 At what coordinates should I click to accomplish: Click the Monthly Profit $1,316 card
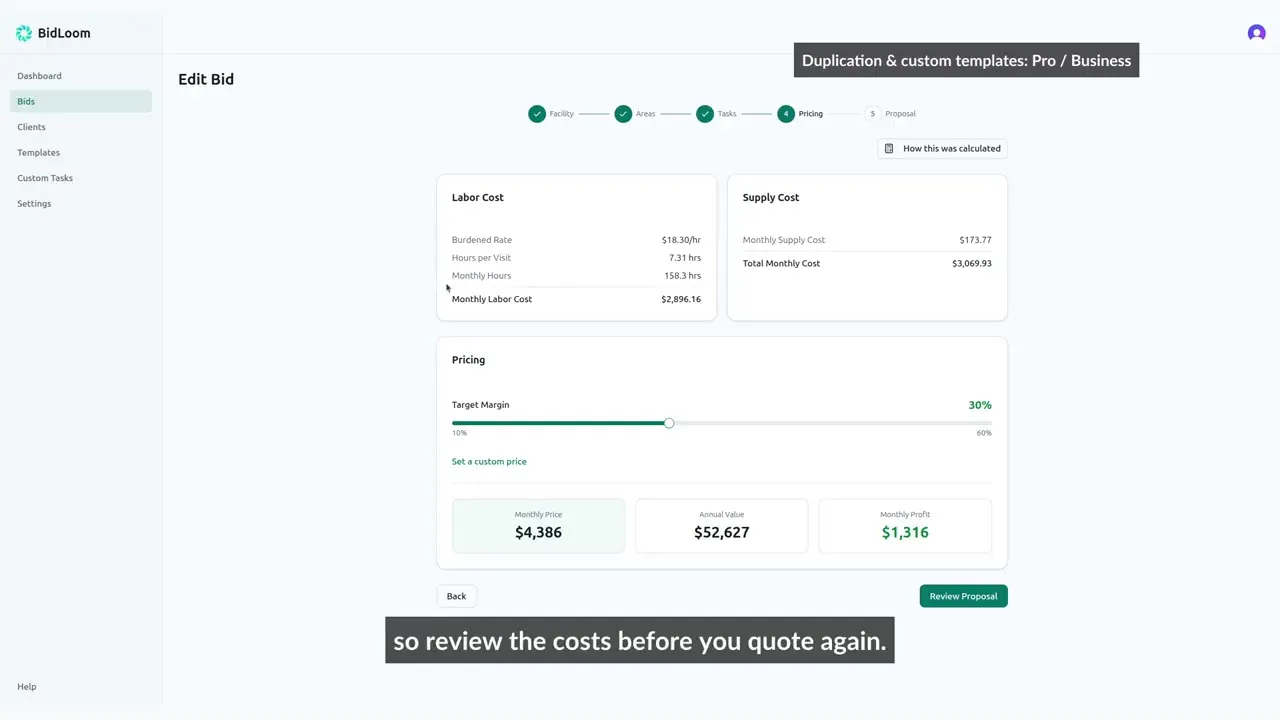905,526
